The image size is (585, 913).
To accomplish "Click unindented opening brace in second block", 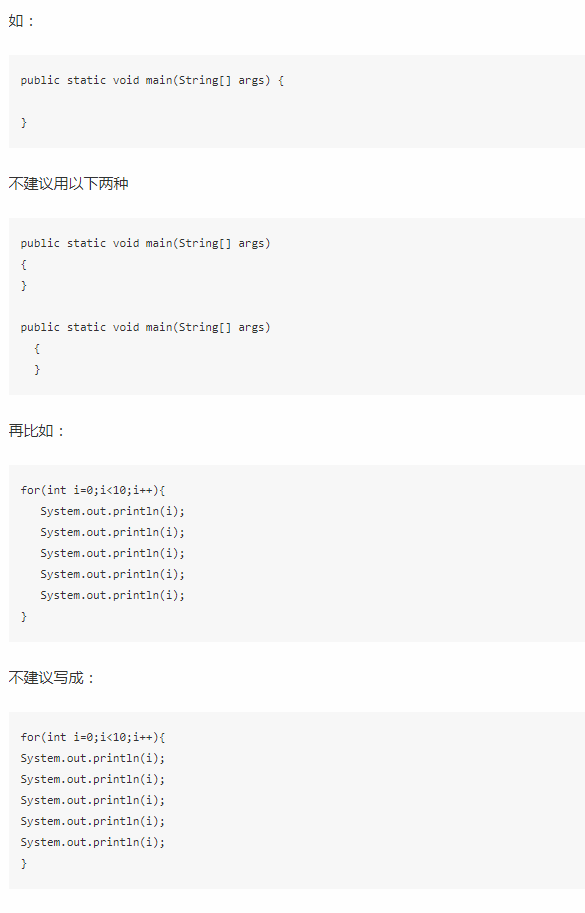I will pos(24,264).
